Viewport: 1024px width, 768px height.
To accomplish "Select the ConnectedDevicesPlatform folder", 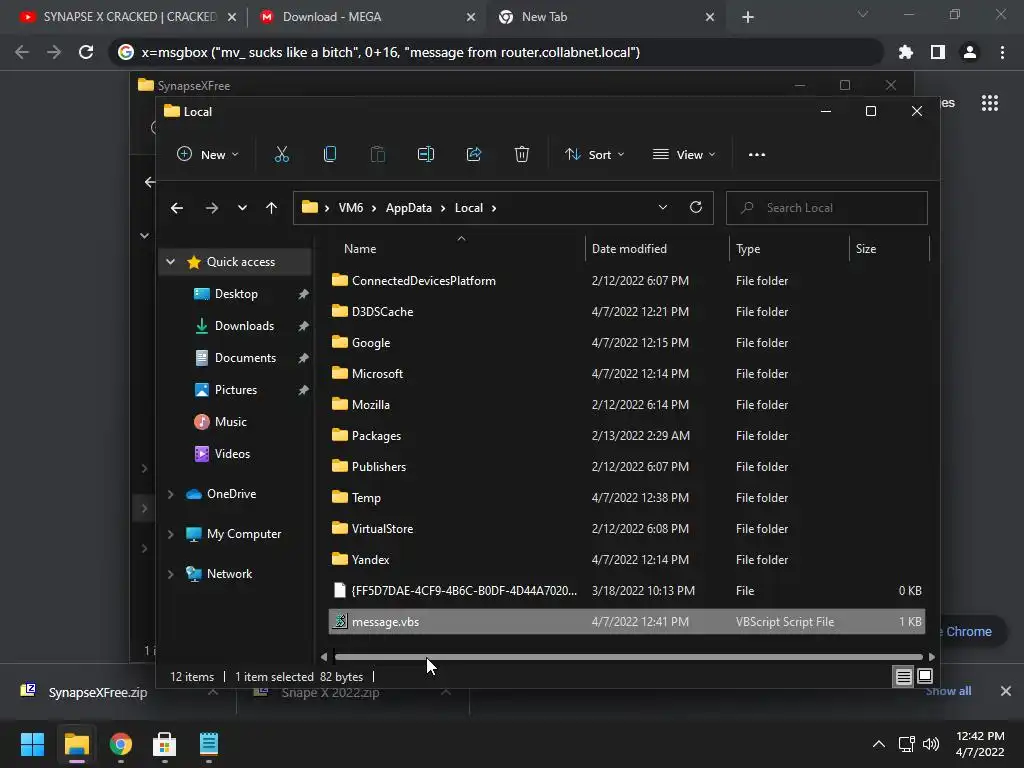I will click(x=627, y=281).
